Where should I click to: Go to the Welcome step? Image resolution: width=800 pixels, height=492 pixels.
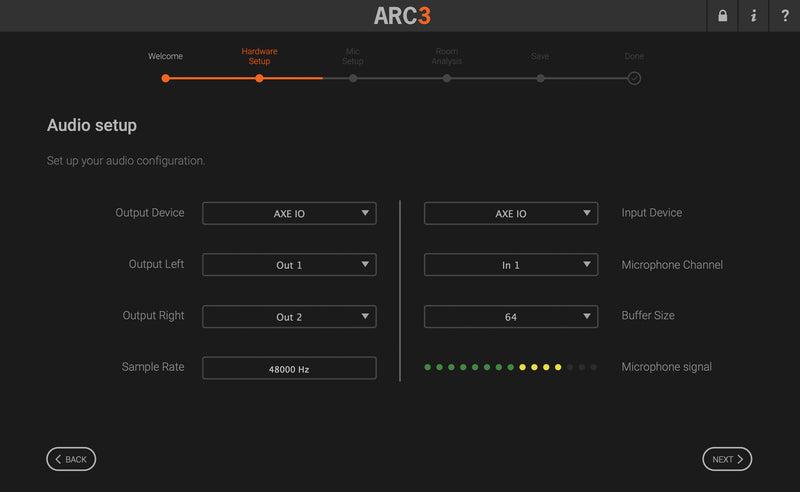tap(166, 77)
